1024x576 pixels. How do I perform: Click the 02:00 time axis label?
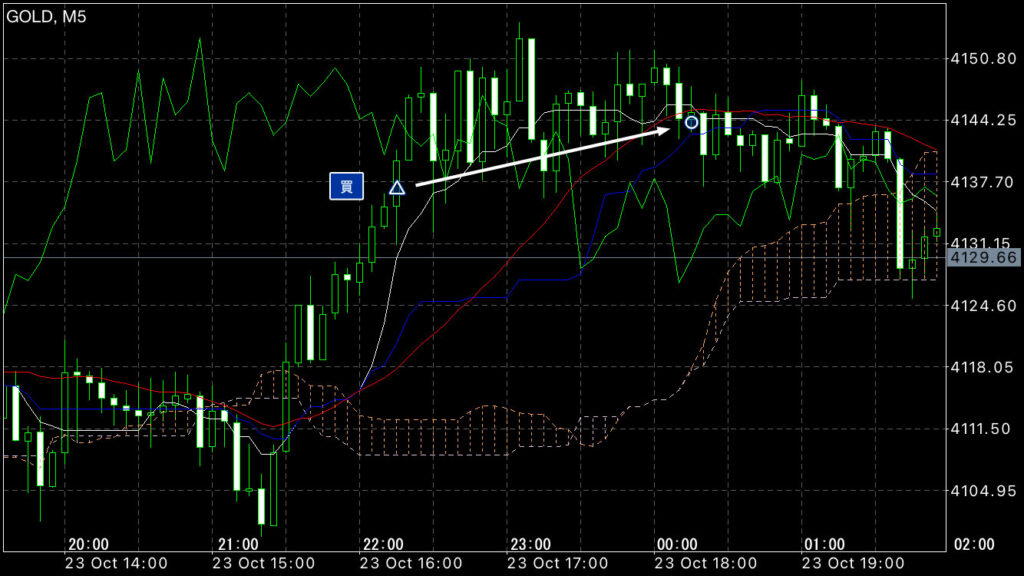pos(973,544)
